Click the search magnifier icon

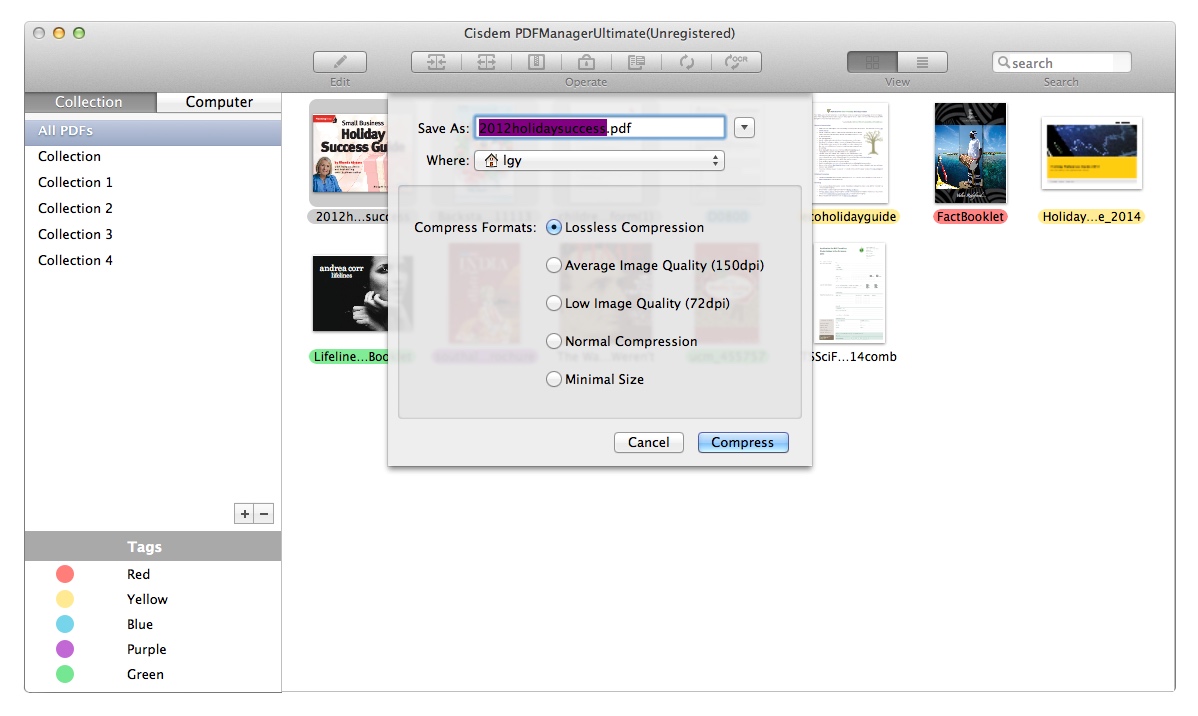click(x=1004, y=62)
